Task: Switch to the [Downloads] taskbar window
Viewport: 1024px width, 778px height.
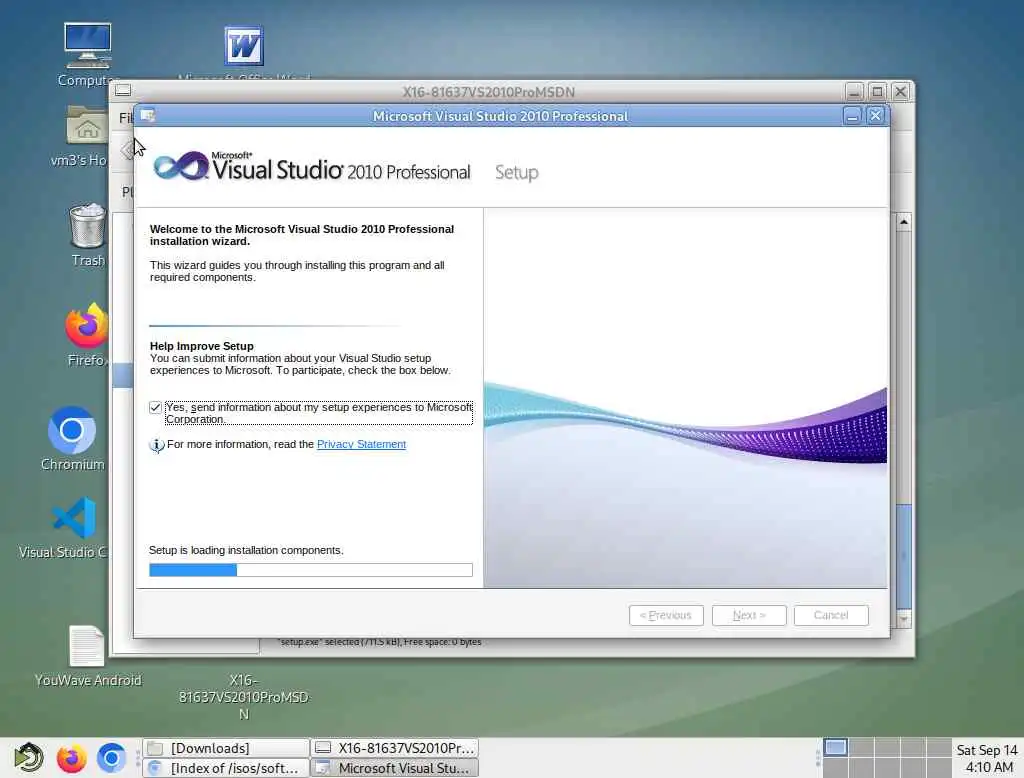Action: pyautogui.click(x=226, y=748)
